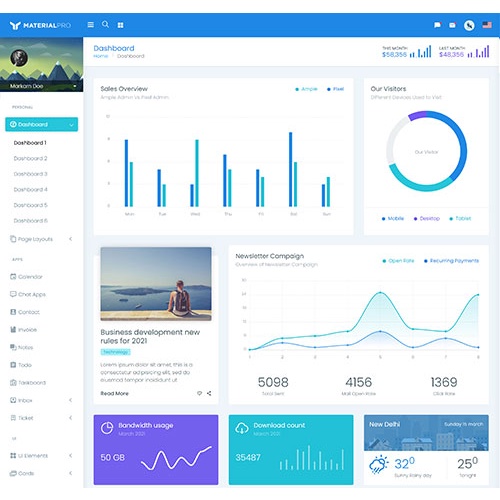Viewport: 500px width, 500px height.
Task: Toggle the Ample series legend
Action: [x=306, y=89]
